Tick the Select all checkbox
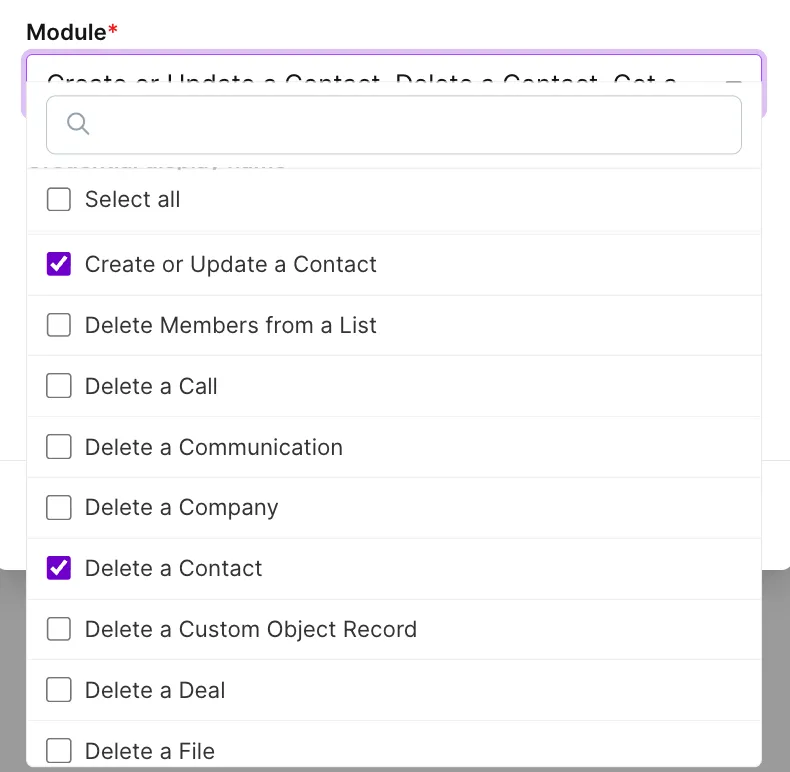The image size is (790, 772). [59, 199]
